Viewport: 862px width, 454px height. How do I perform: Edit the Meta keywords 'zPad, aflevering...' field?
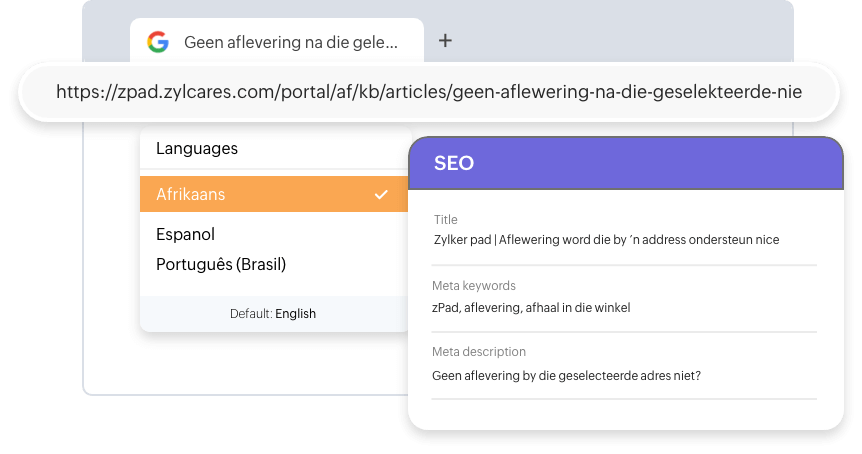531,307
